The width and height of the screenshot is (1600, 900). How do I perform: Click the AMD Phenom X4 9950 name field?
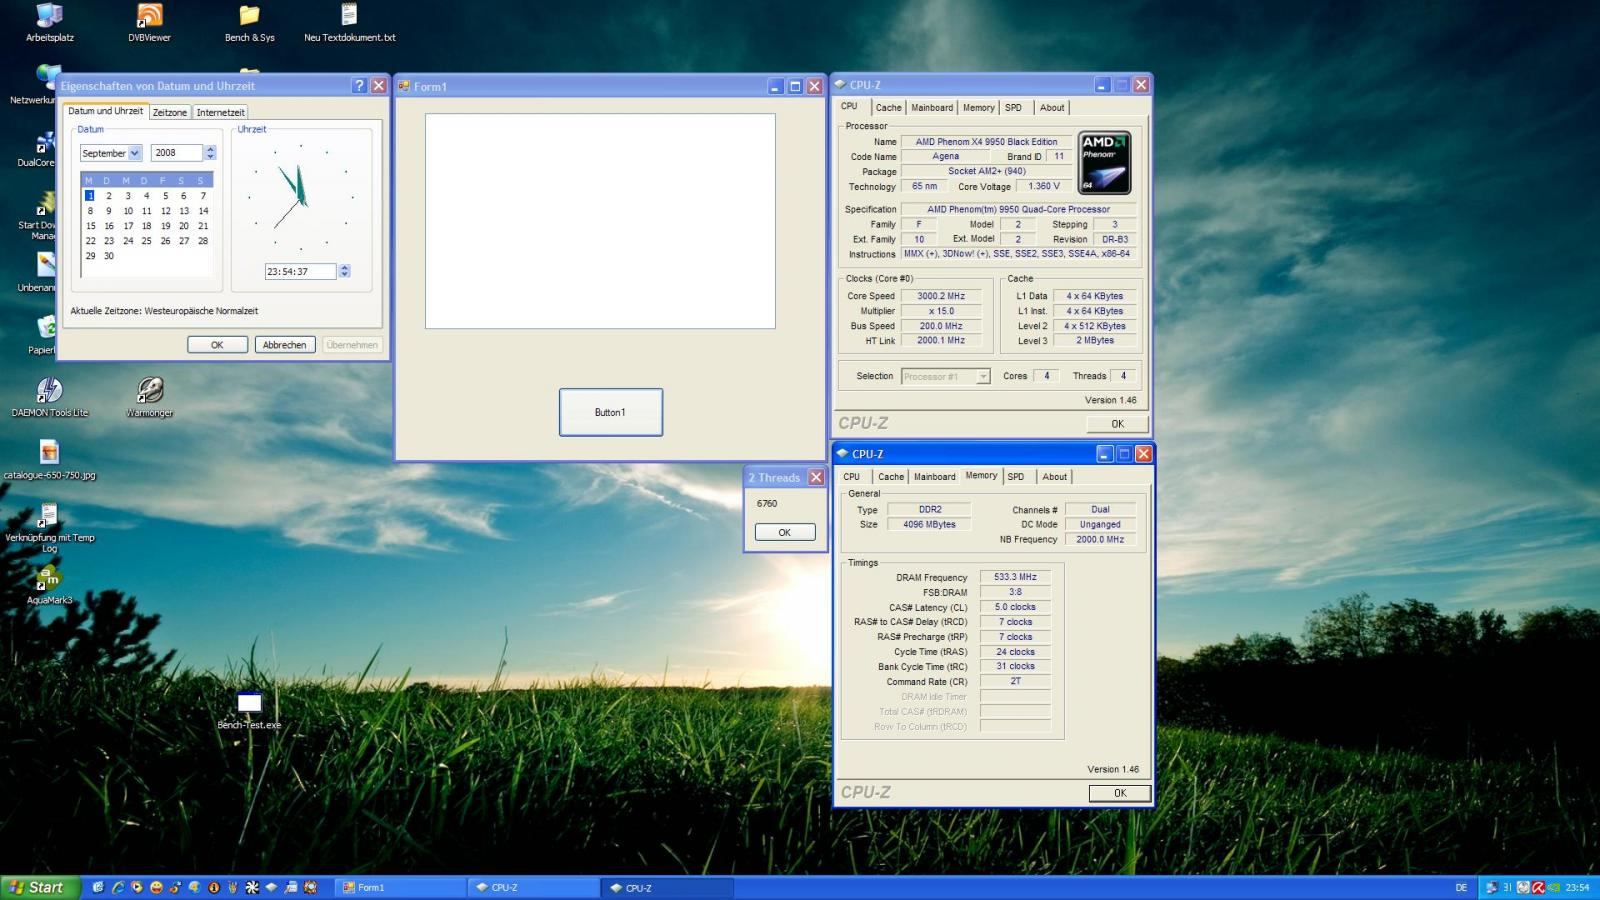[x=986, y=142]
